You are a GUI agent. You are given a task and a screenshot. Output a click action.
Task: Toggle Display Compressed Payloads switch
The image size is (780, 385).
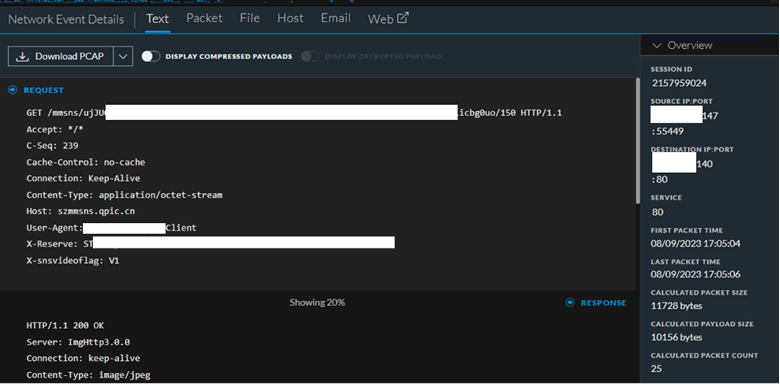151,56
